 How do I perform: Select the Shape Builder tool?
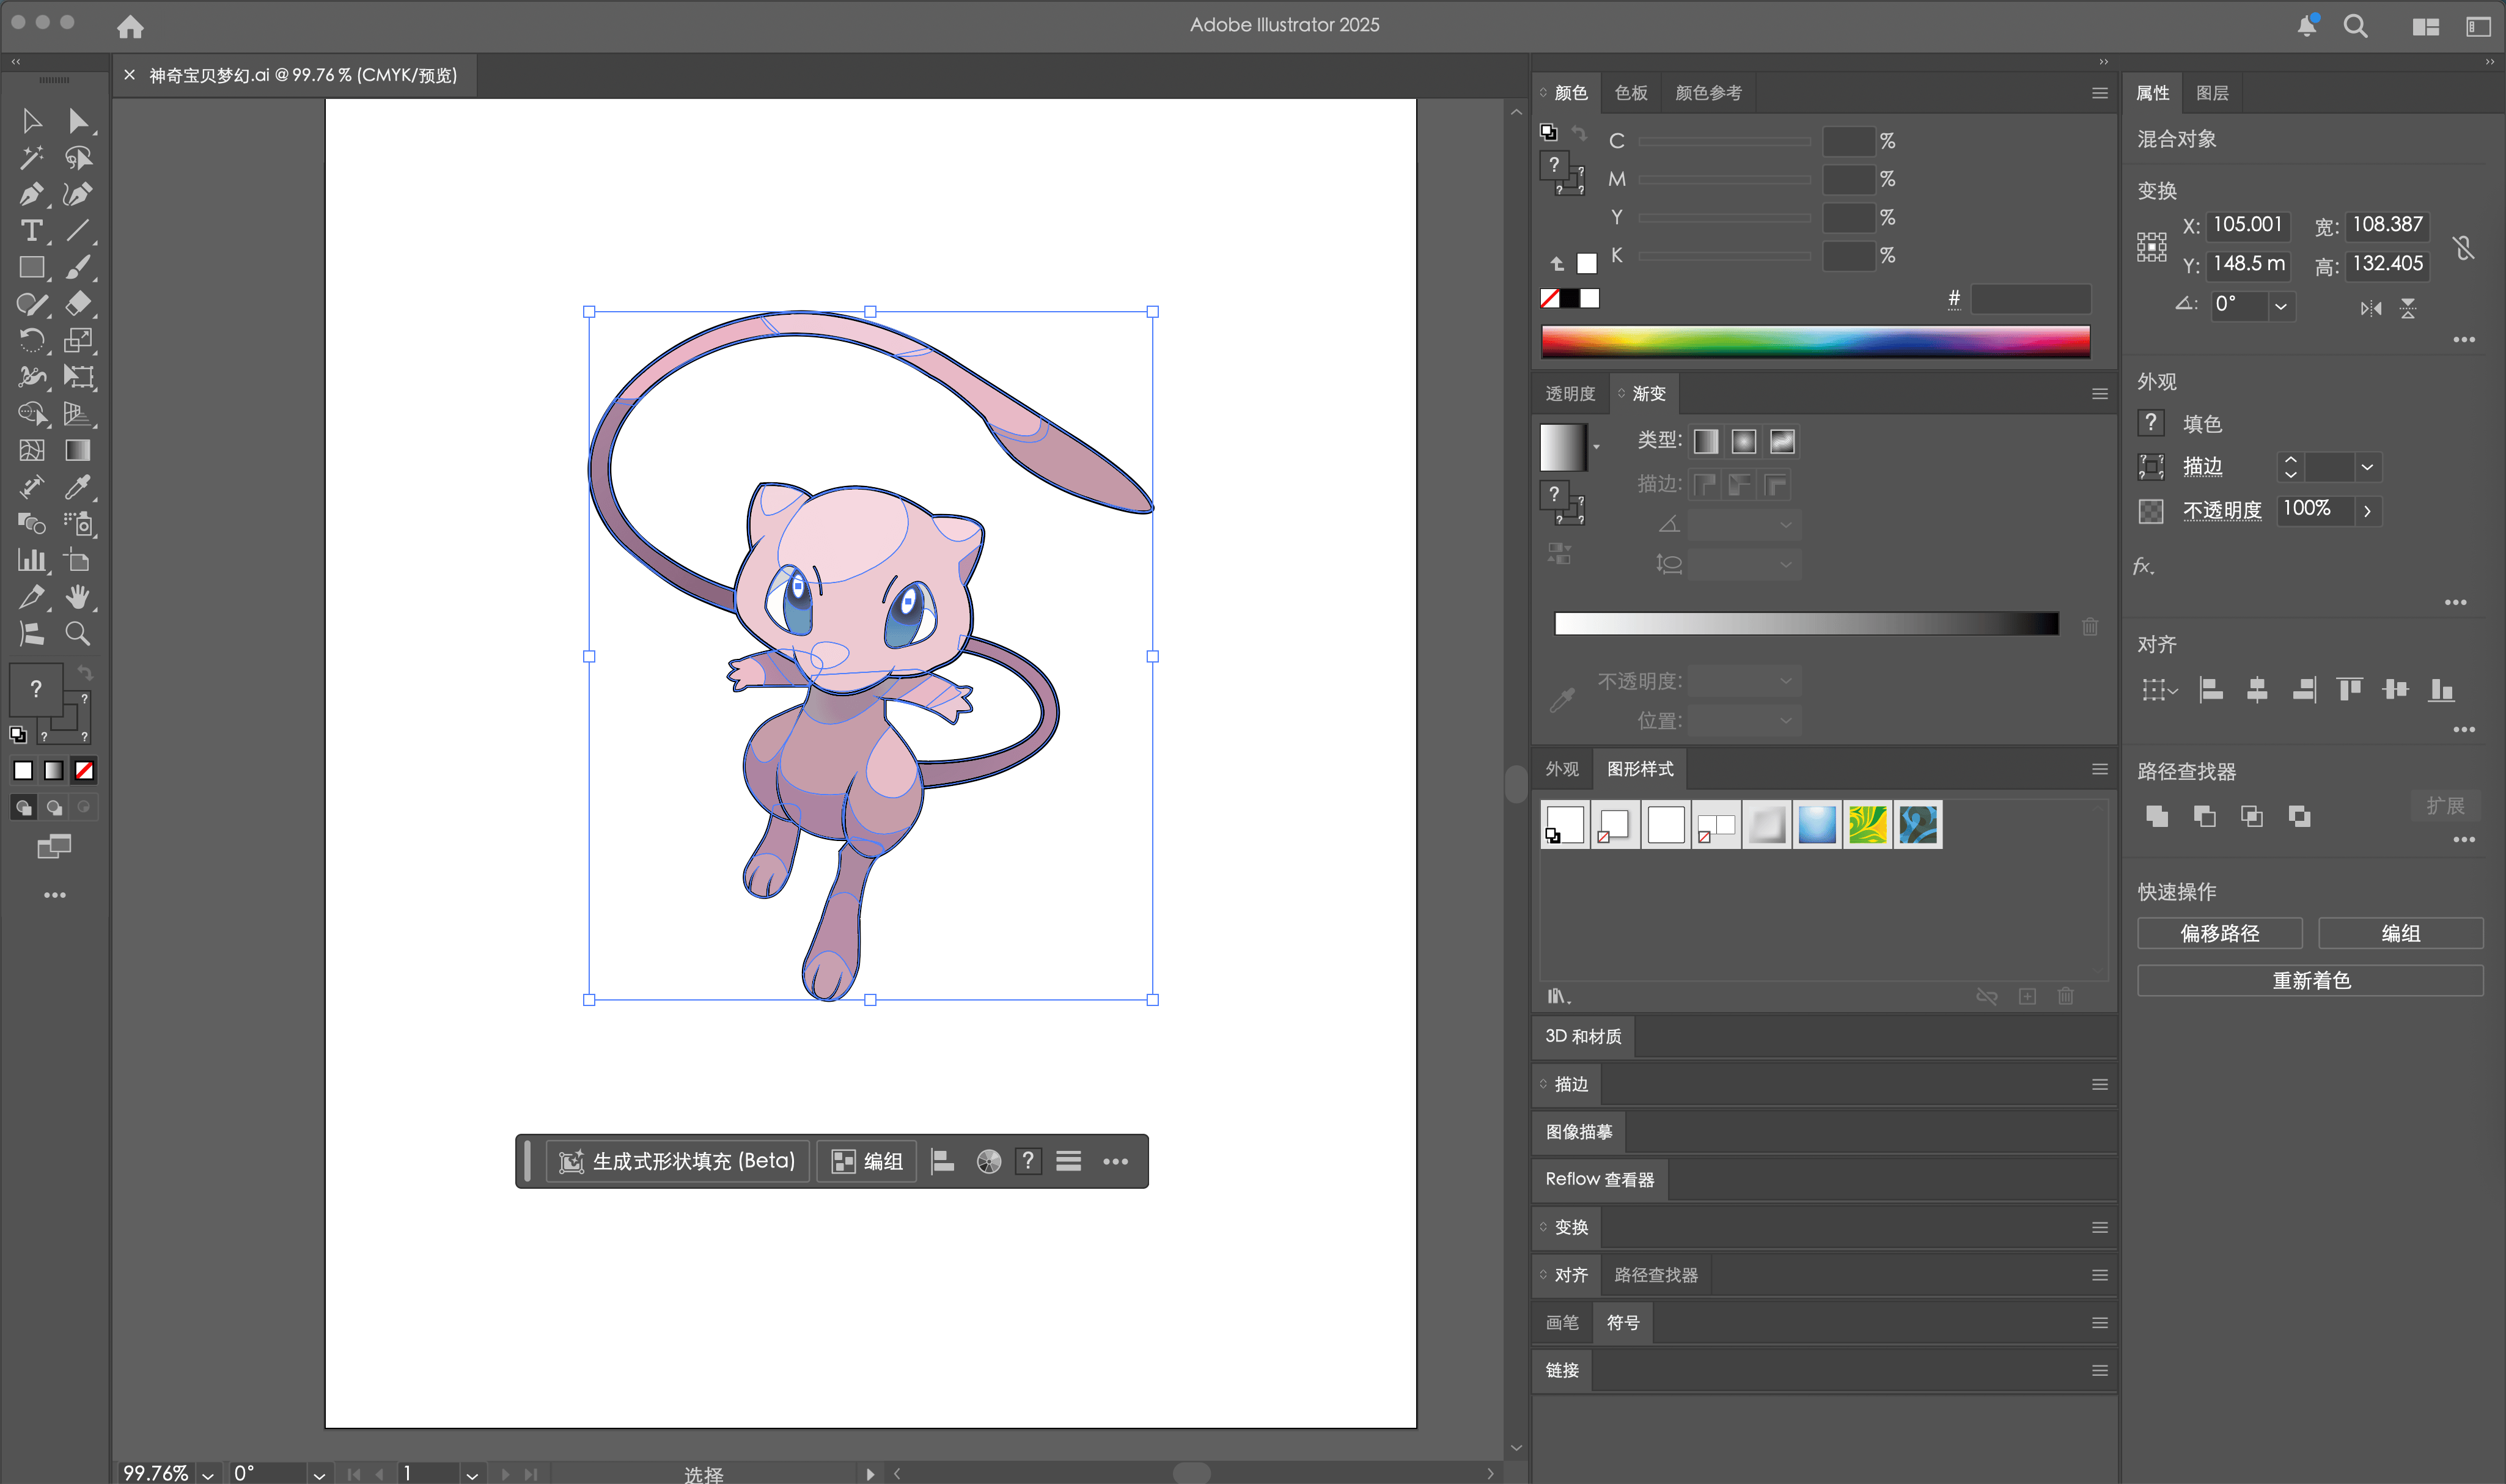tap(32, 414)
